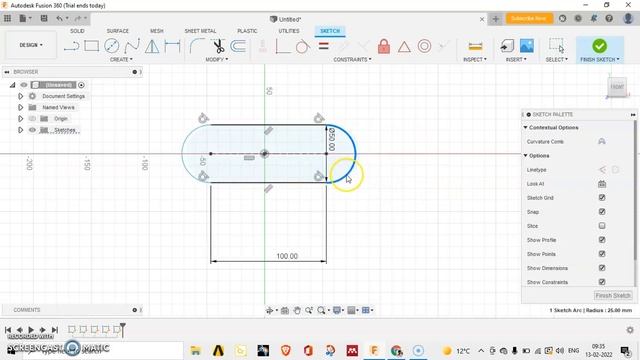
Task: Expand Document Settings tree node
Action: [20, 96]
